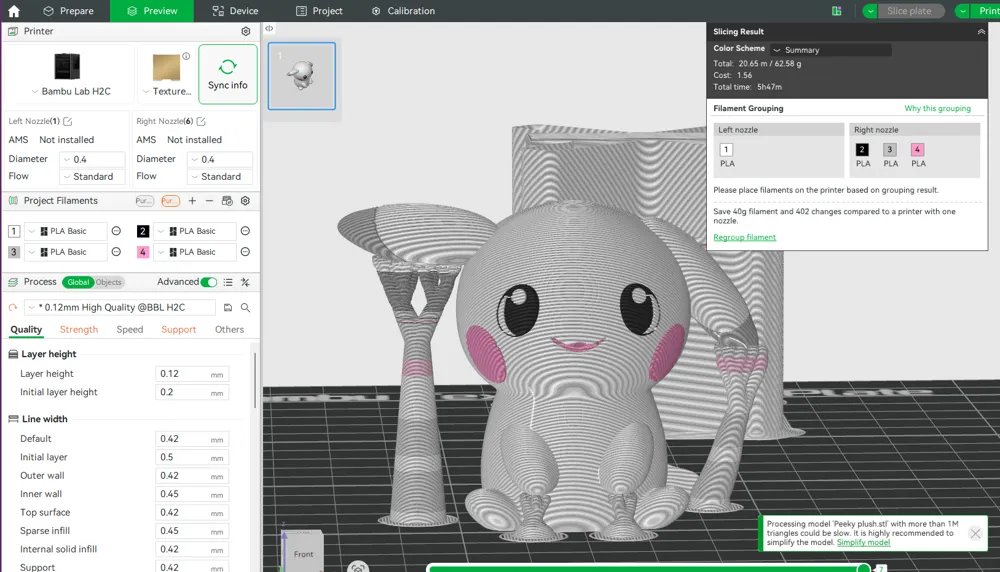This screenshot has height=572, width=1000.
Task: Open the Strength settings tab
Action: tap(78, 330)
